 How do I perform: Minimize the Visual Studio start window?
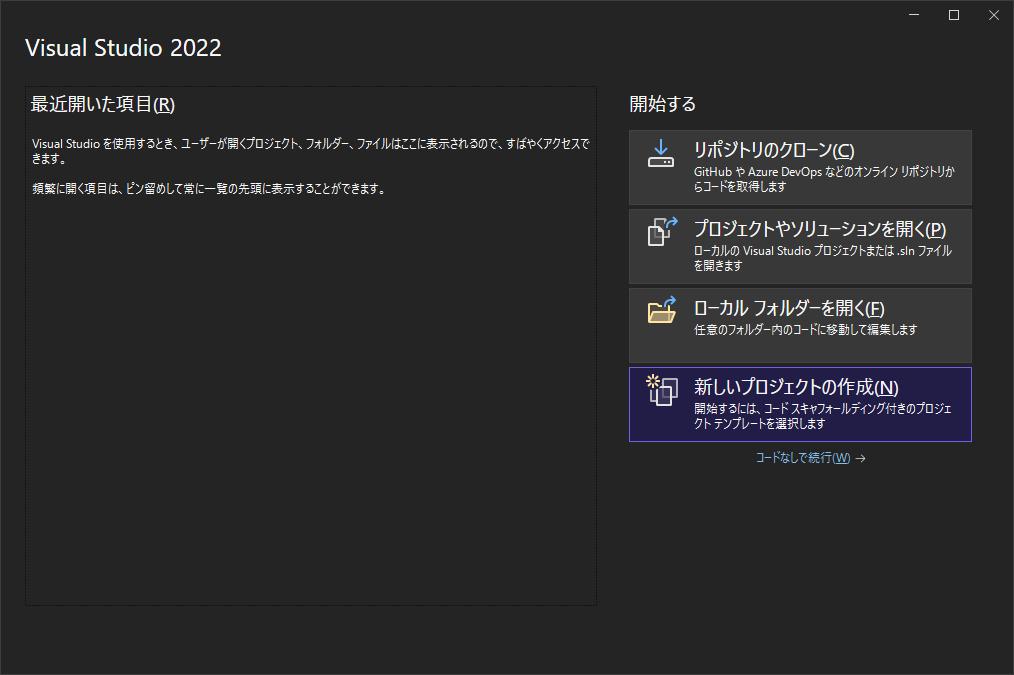tap(914, 15)
